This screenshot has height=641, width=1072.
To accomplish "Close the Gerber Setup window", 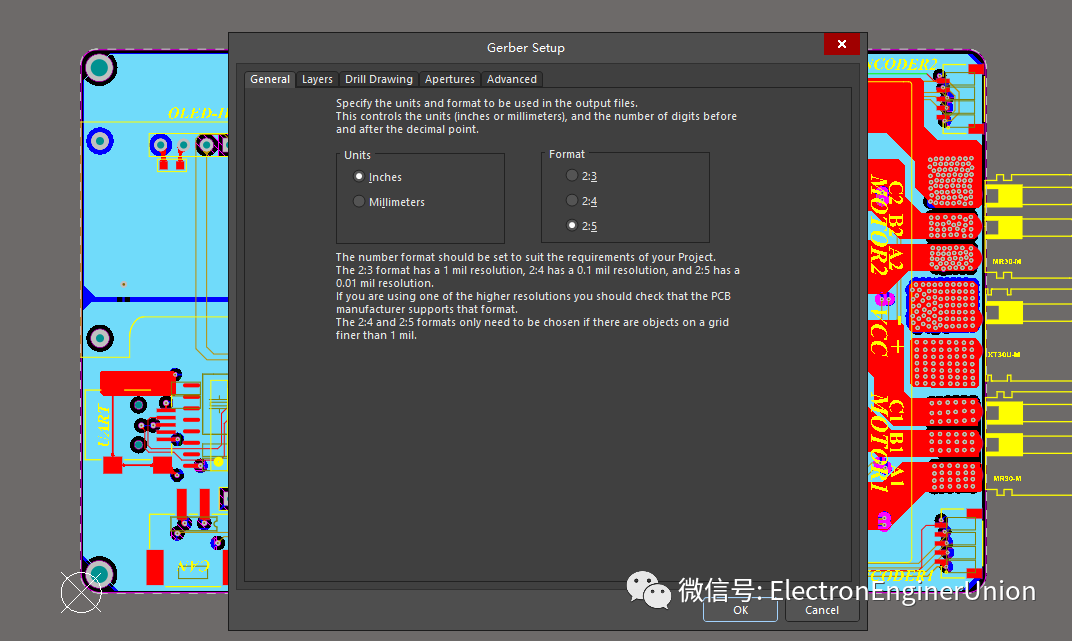I will coord(841,45).
